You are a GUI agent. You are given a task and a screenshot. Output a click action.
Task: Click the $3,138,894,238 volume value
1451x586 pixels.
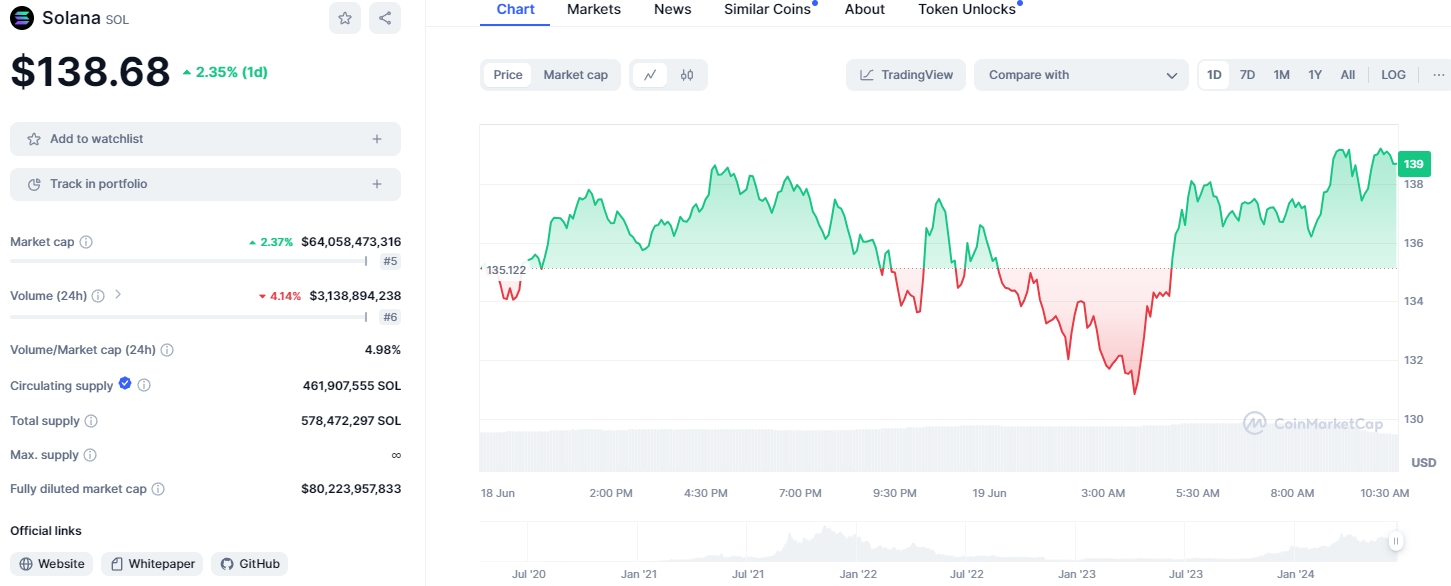click(355, 296)
